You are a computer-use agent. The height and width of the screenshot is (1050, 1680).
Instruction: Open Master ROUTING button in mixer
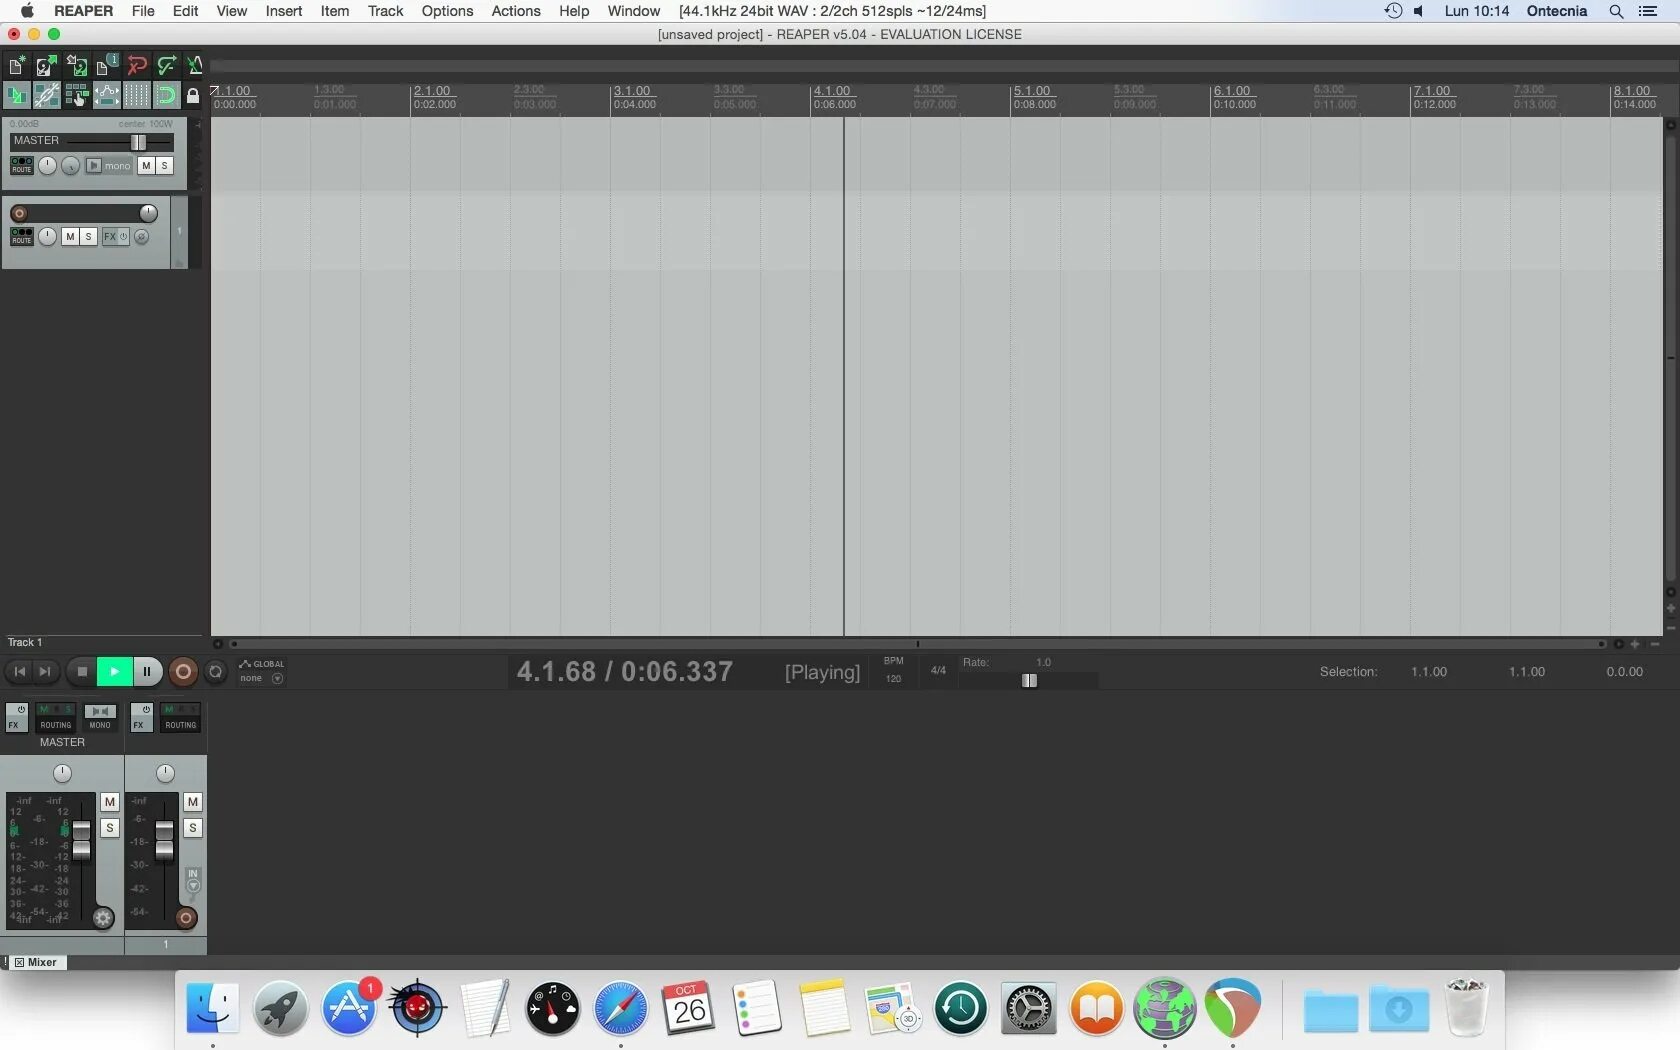pyautogui.click(x=55, y=717)
